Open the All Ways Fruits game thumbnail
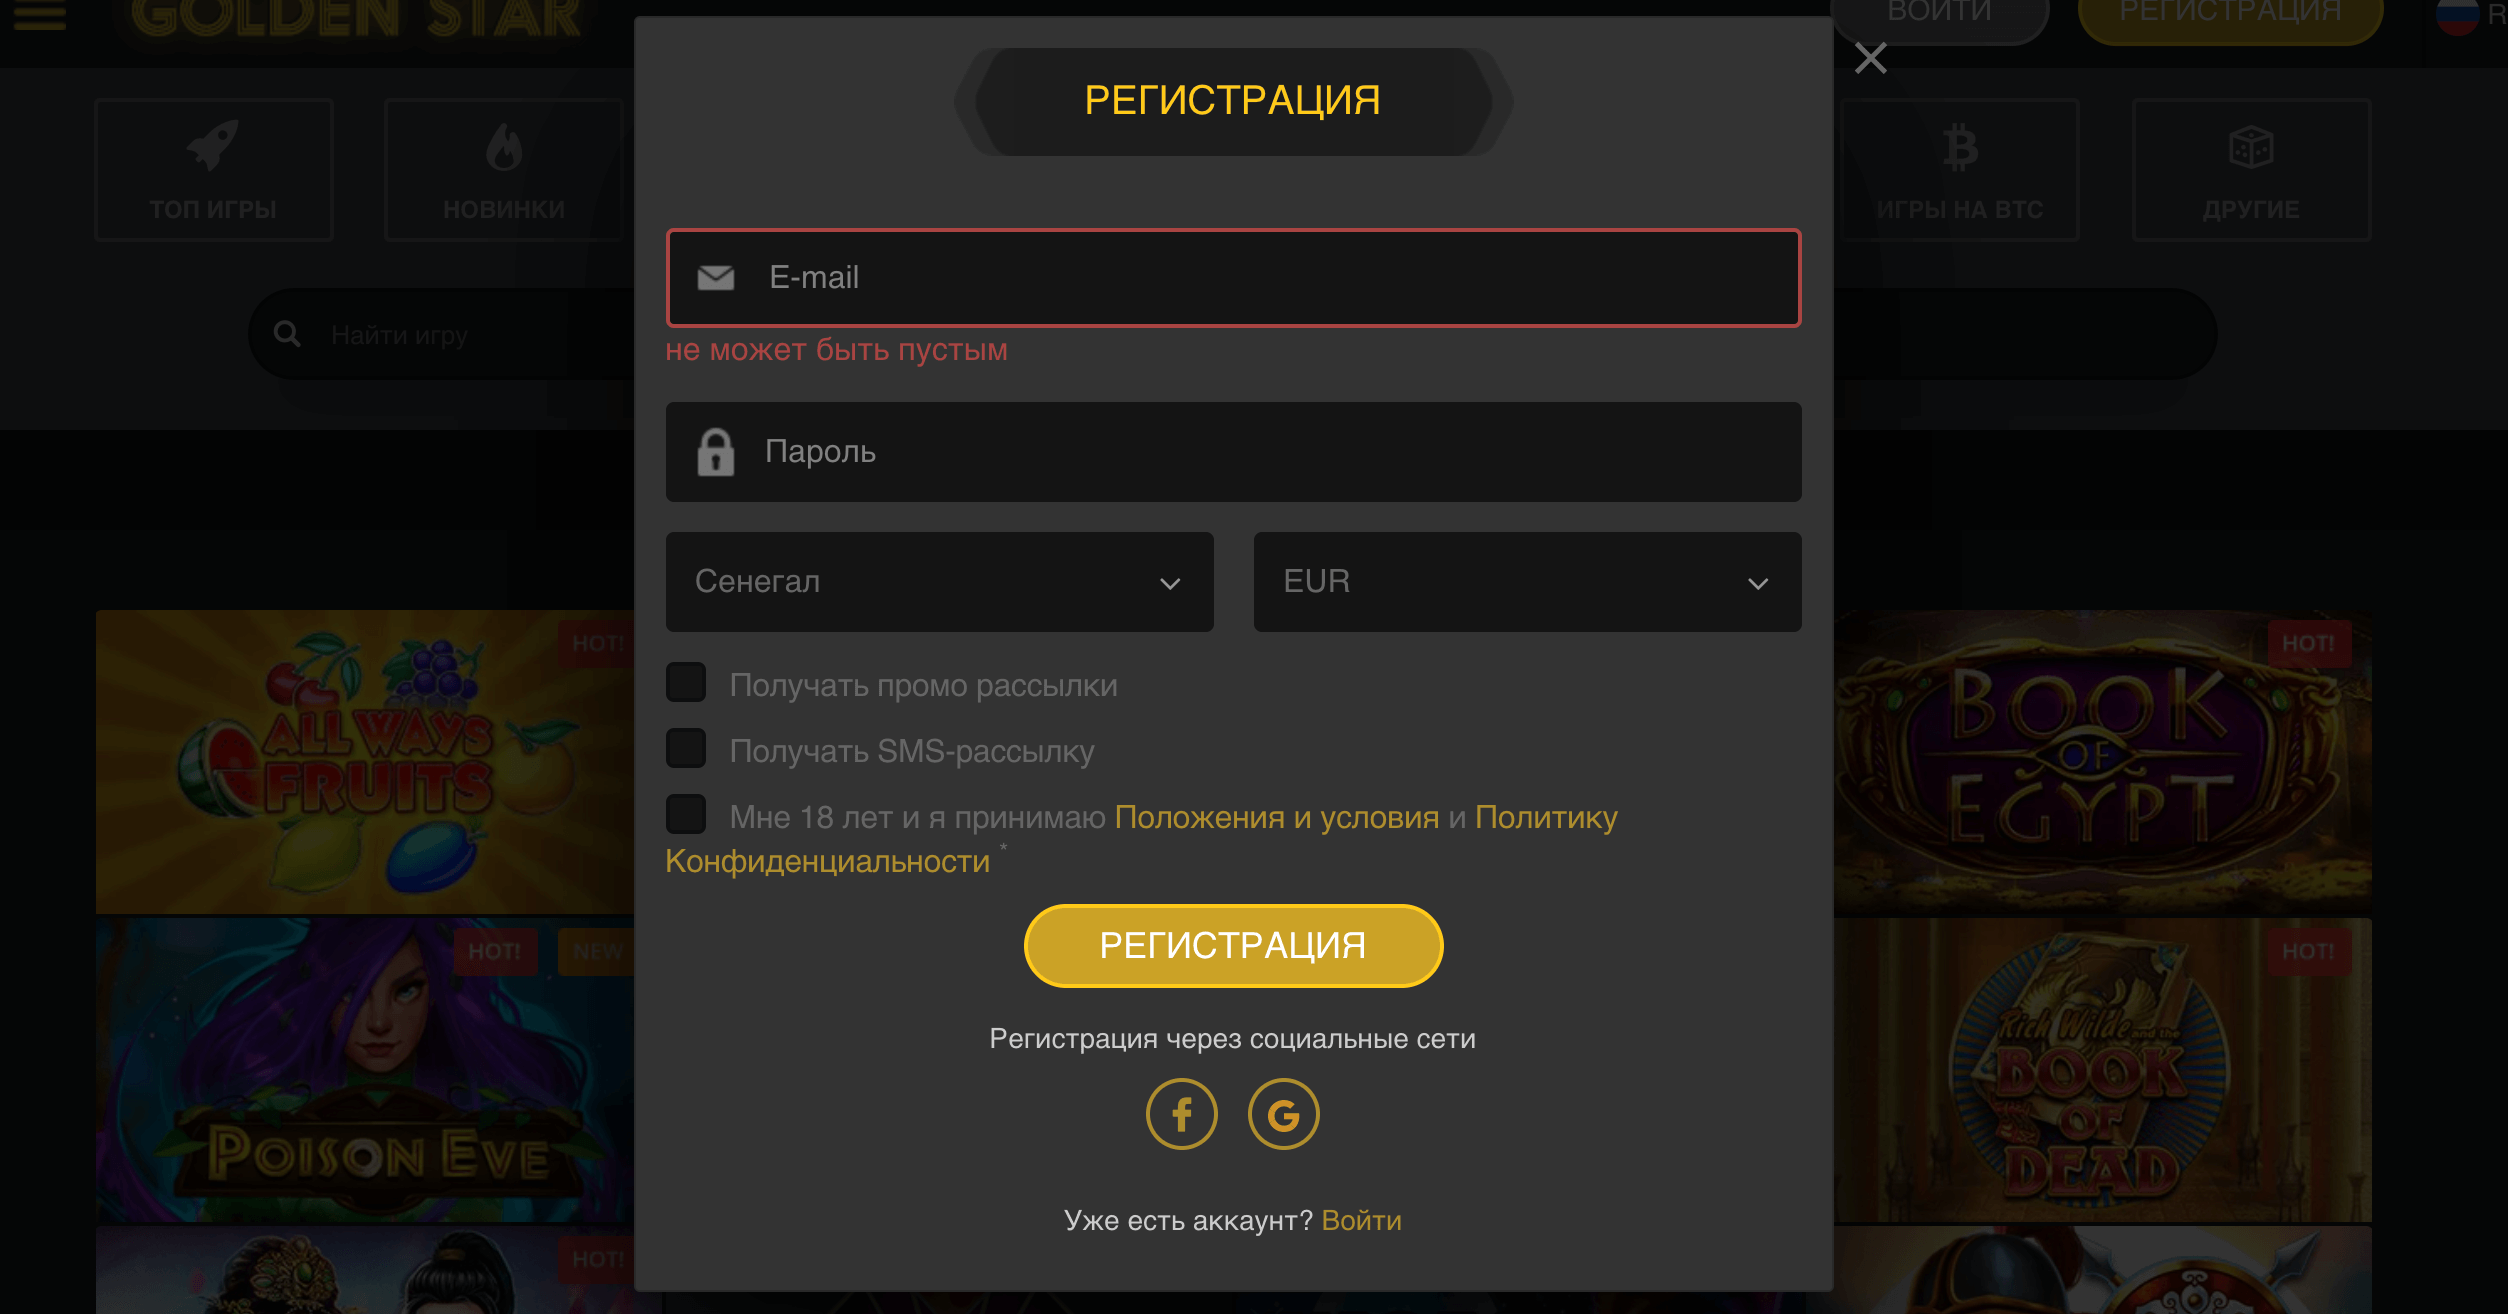The image size is (2508, 1314). (x=365, y=762)
